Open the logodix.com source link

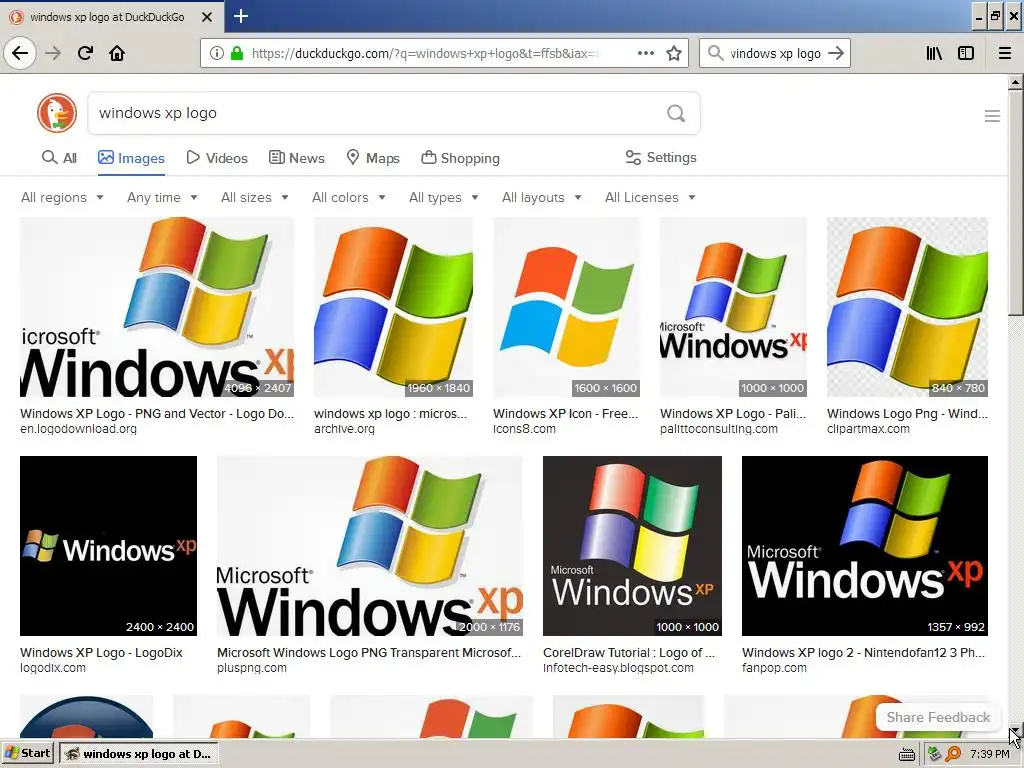(x=53, y=668)
